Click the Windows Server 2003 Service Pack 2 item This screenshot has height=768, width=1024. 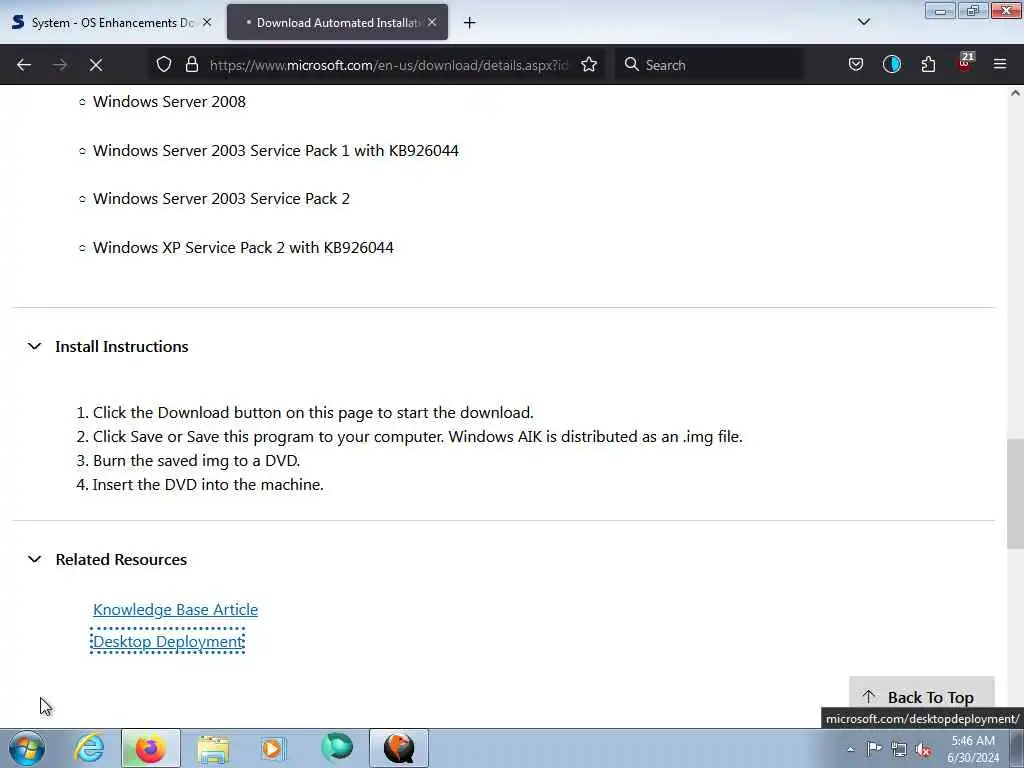(221, 199)
